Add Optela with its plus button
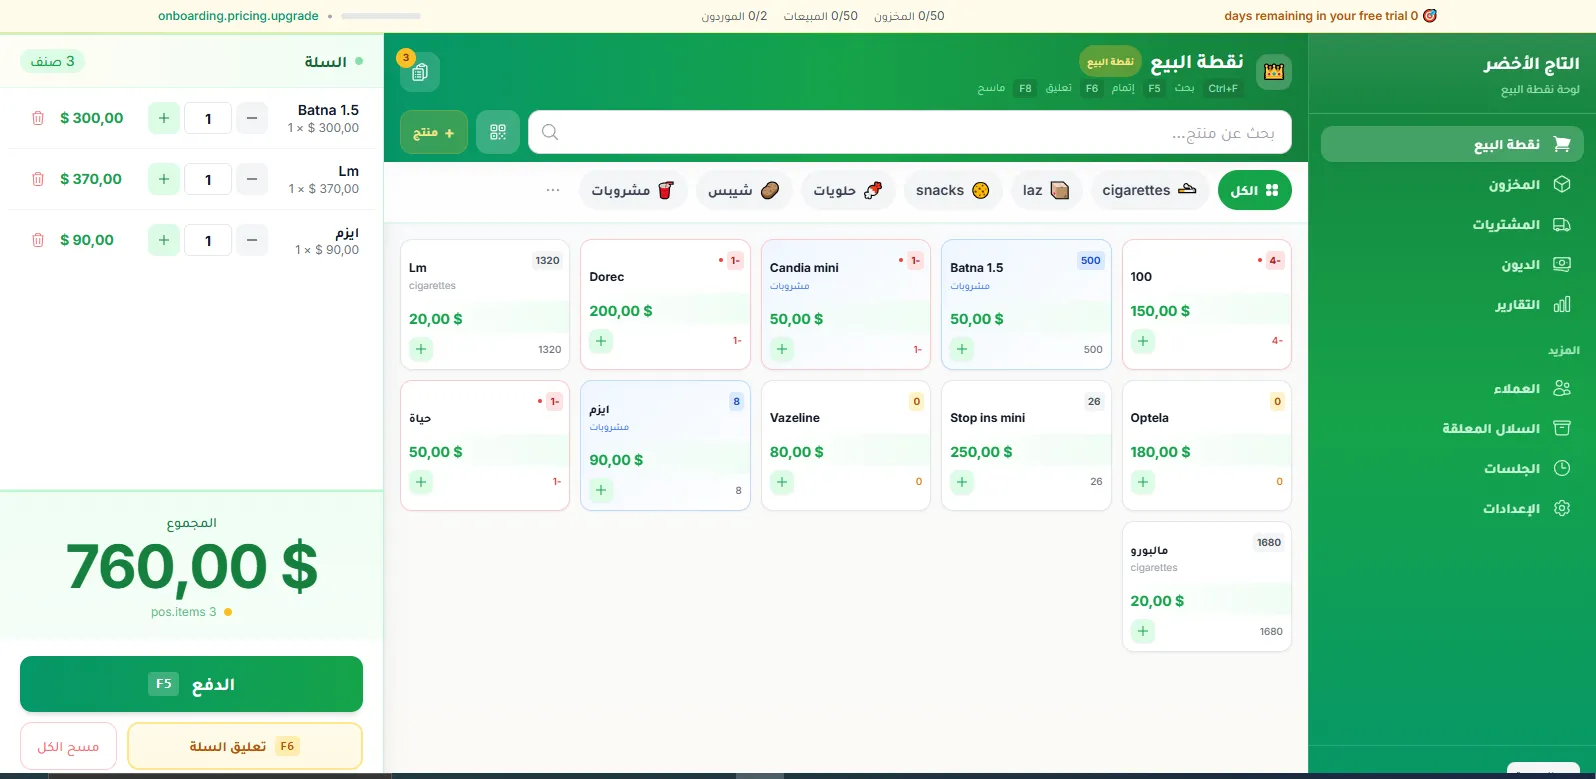This screenshot has height=779, width=1596. tap(1143, 482)
